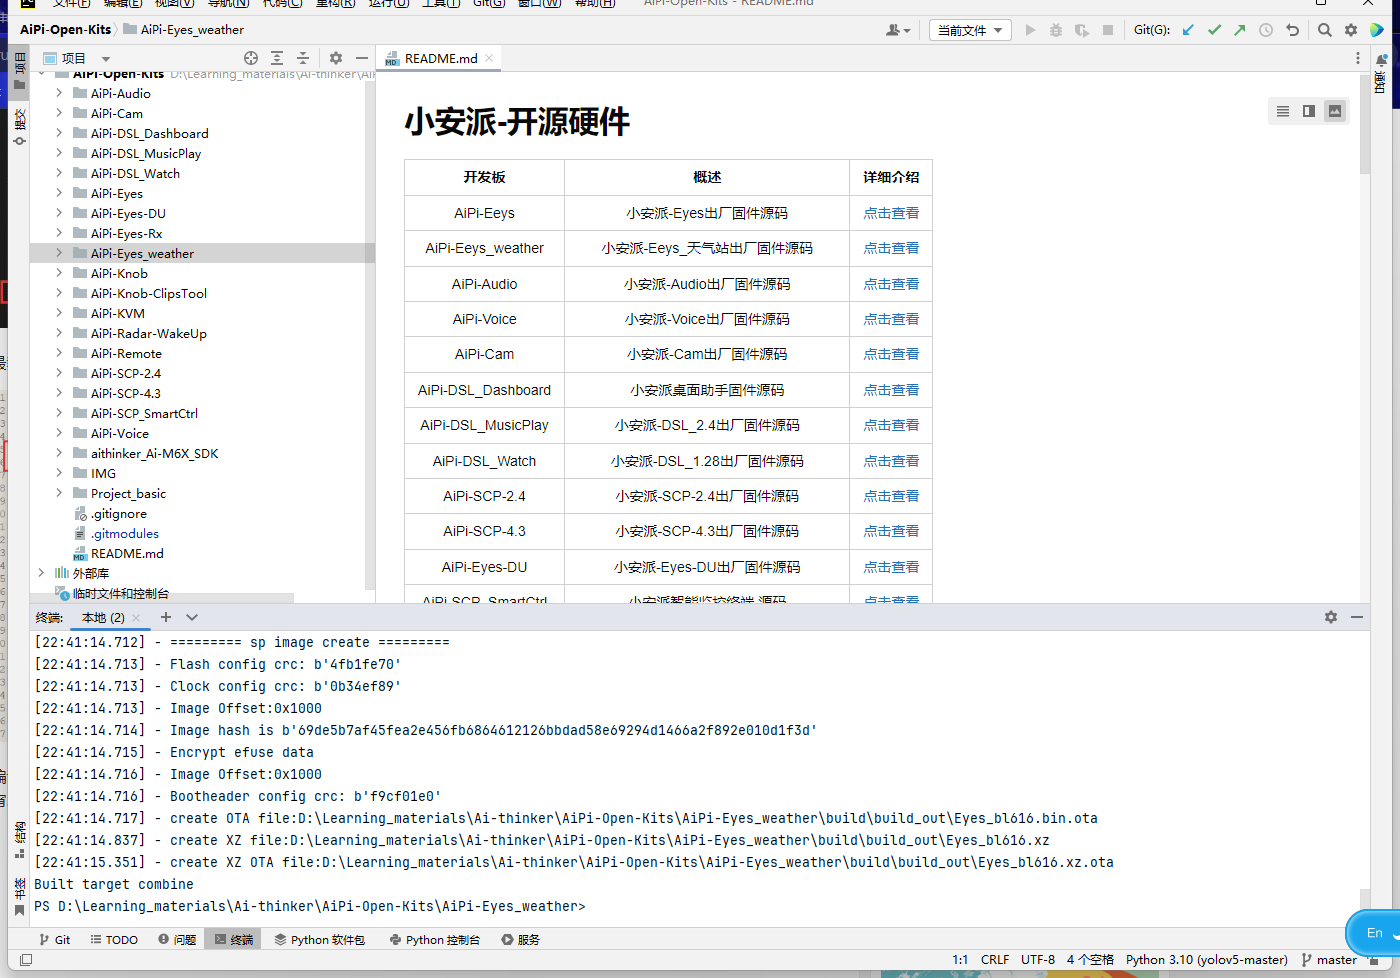The height and width of the screenshot is (978, 1400).
Task: Expand 外部库 node
Action: coord(41,573)
